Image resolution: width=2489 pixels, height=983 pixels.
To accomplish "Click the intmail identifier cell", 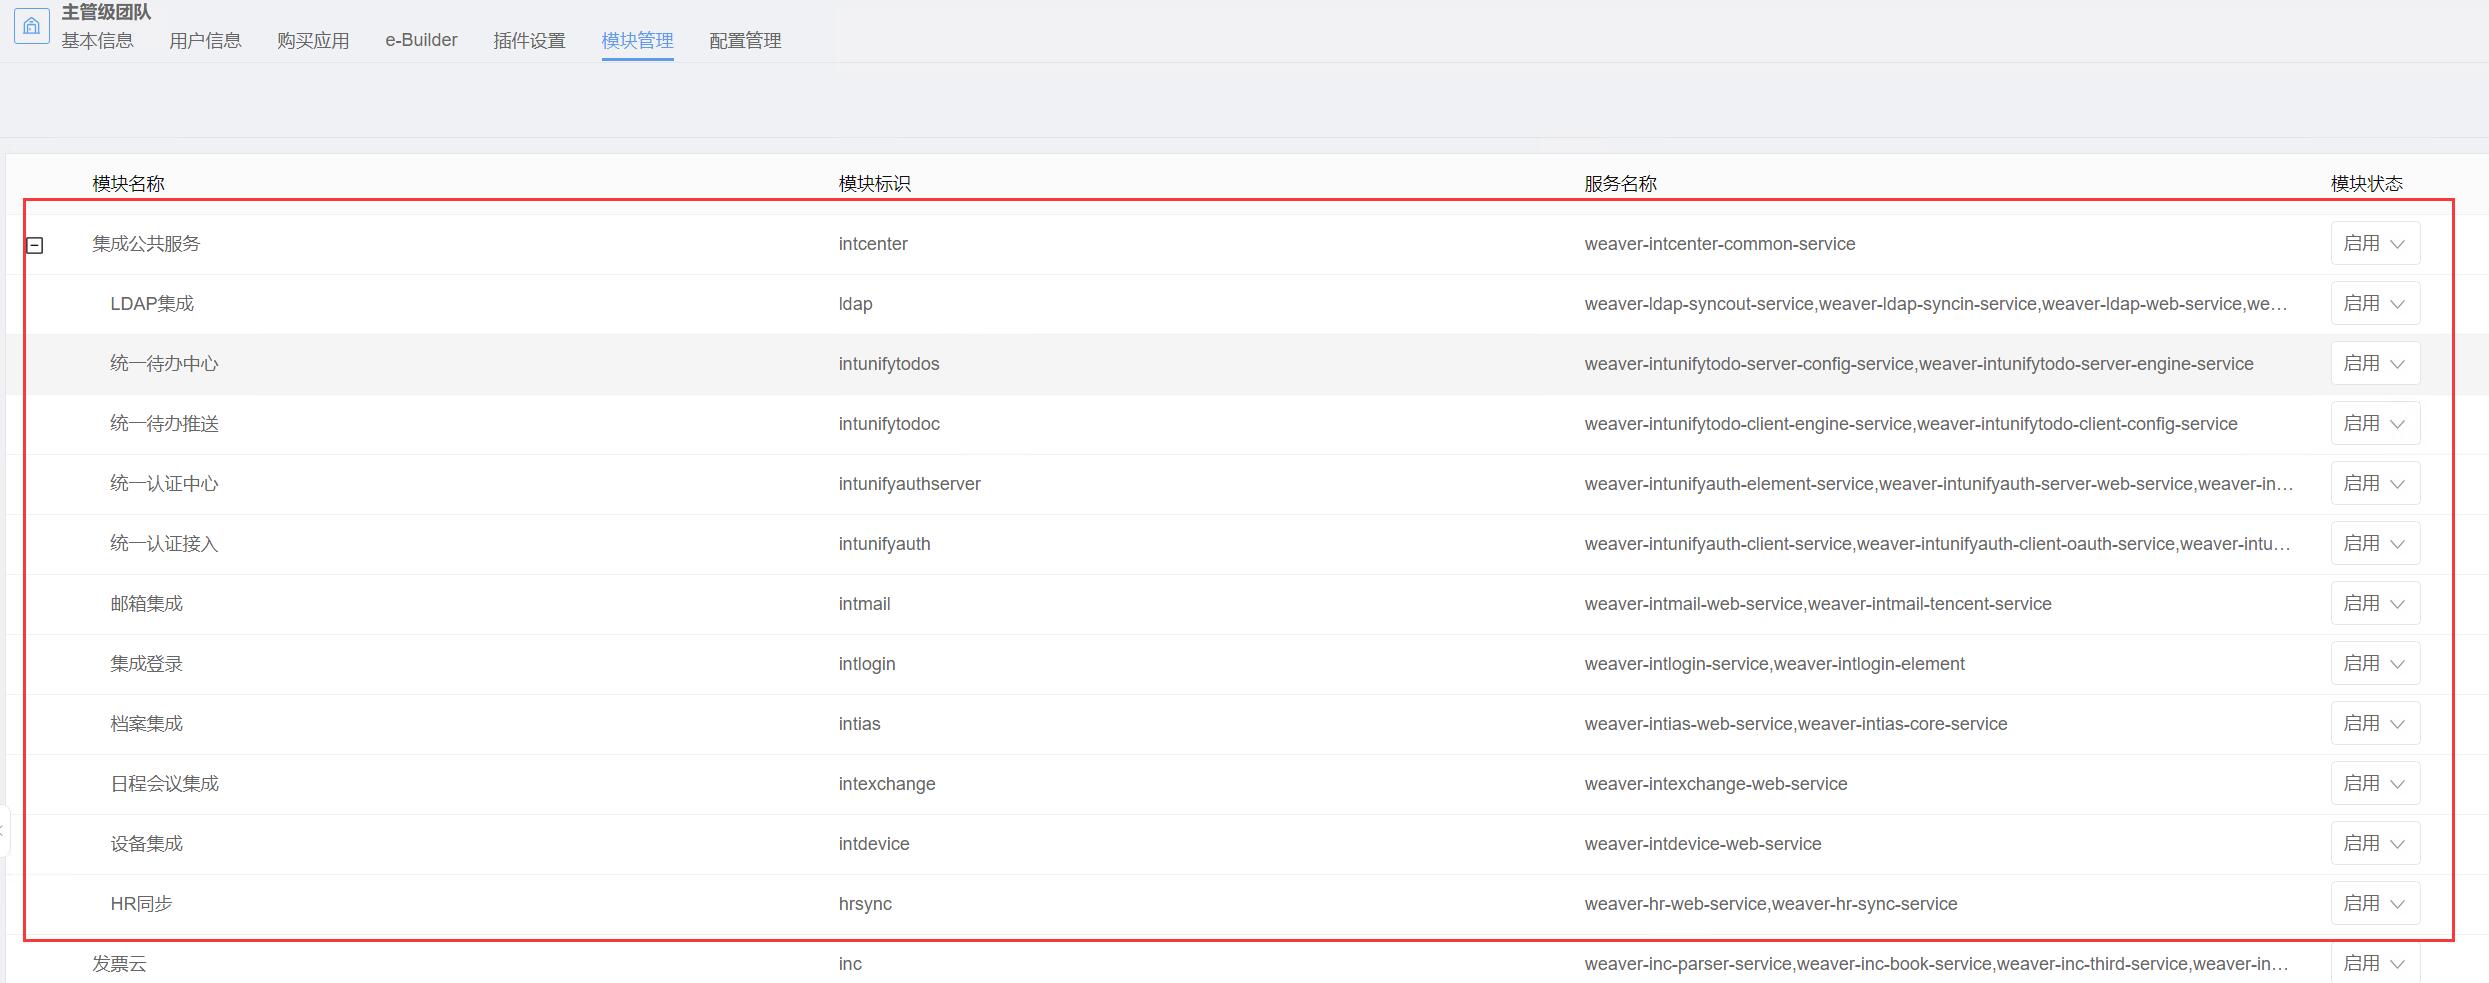I will click(x=864, y=604).
